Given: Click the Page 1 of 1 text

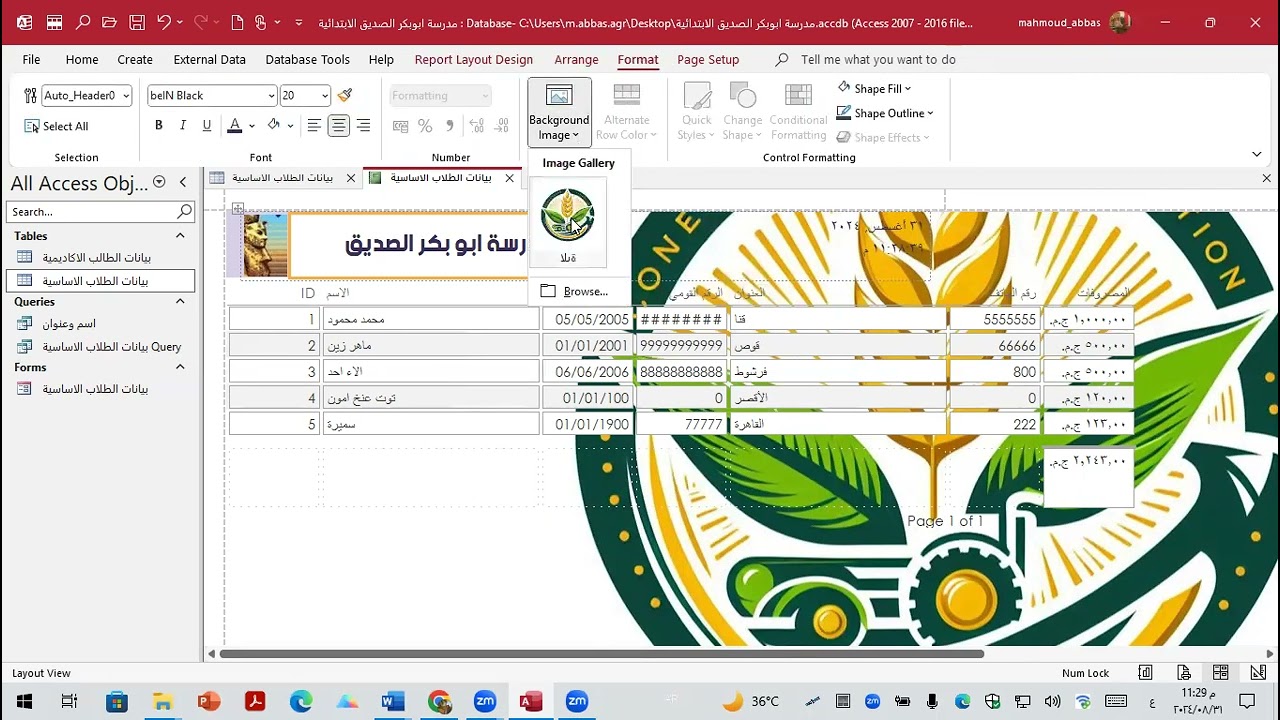Looking at the screenshot, I should [x=945, y=521].
